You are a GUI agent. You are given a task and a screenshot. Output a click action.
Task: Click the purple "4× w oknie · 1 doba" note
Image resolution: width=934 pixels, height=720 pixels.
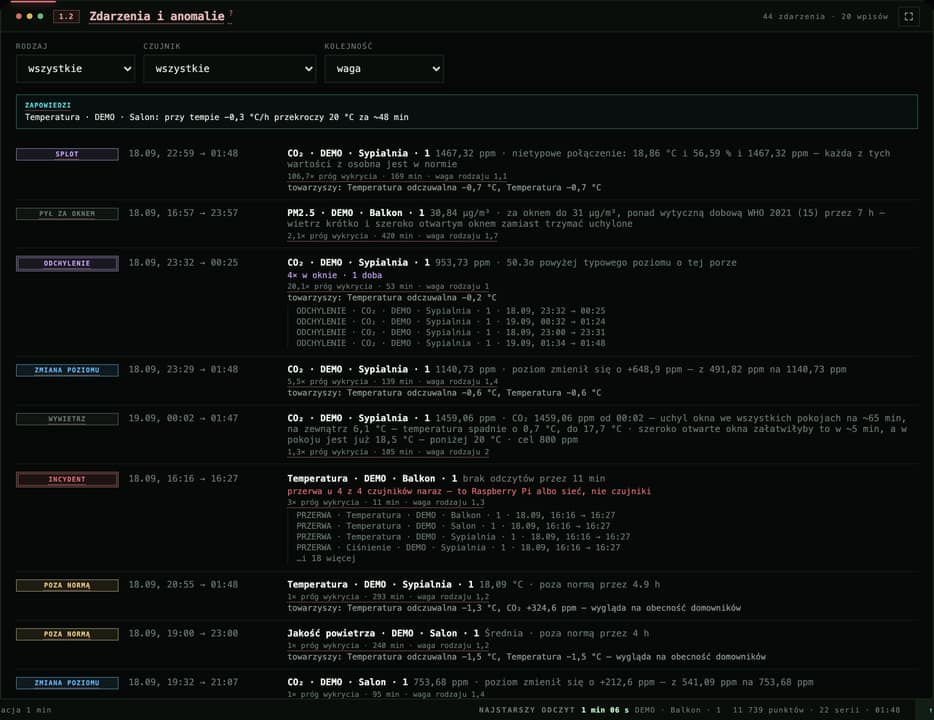tap(335, 275)
